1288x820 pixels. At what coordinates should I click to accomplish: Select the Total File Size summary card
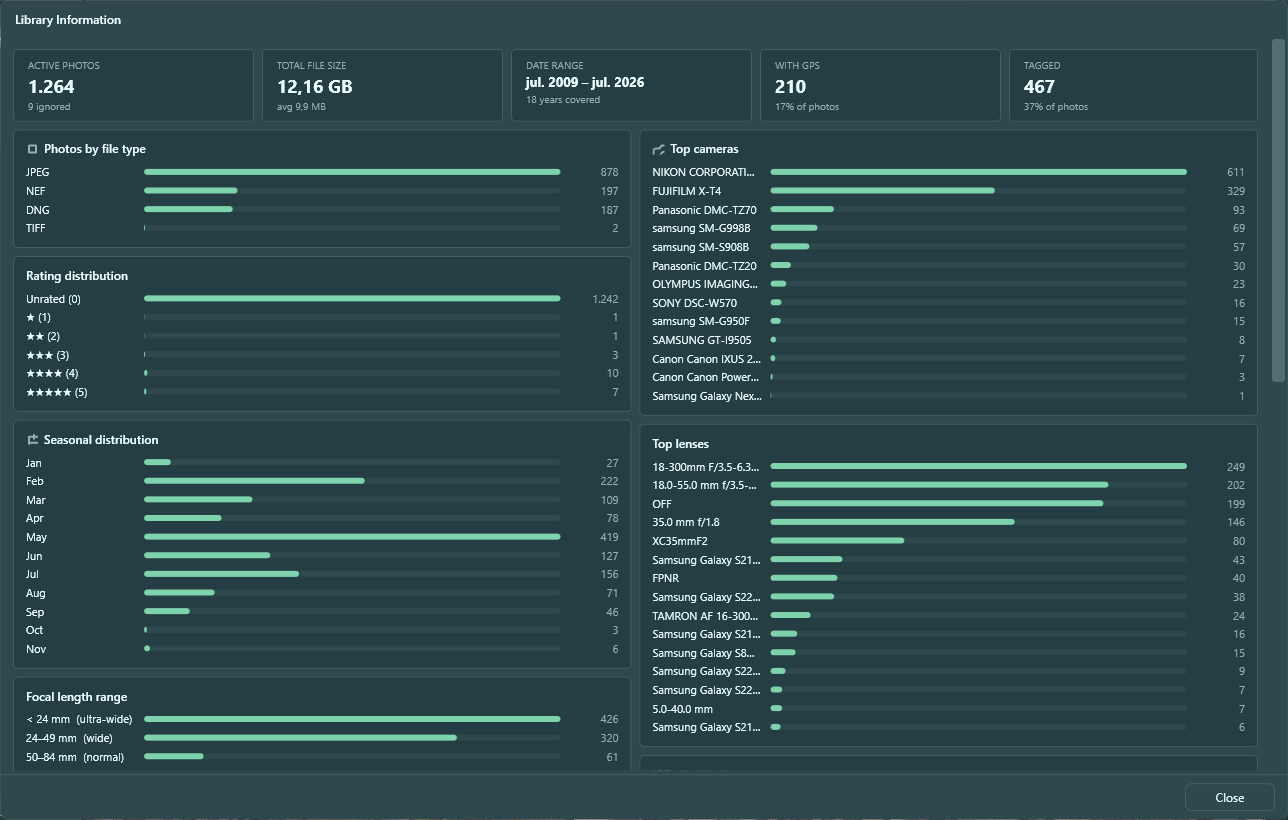coord(382,86)
